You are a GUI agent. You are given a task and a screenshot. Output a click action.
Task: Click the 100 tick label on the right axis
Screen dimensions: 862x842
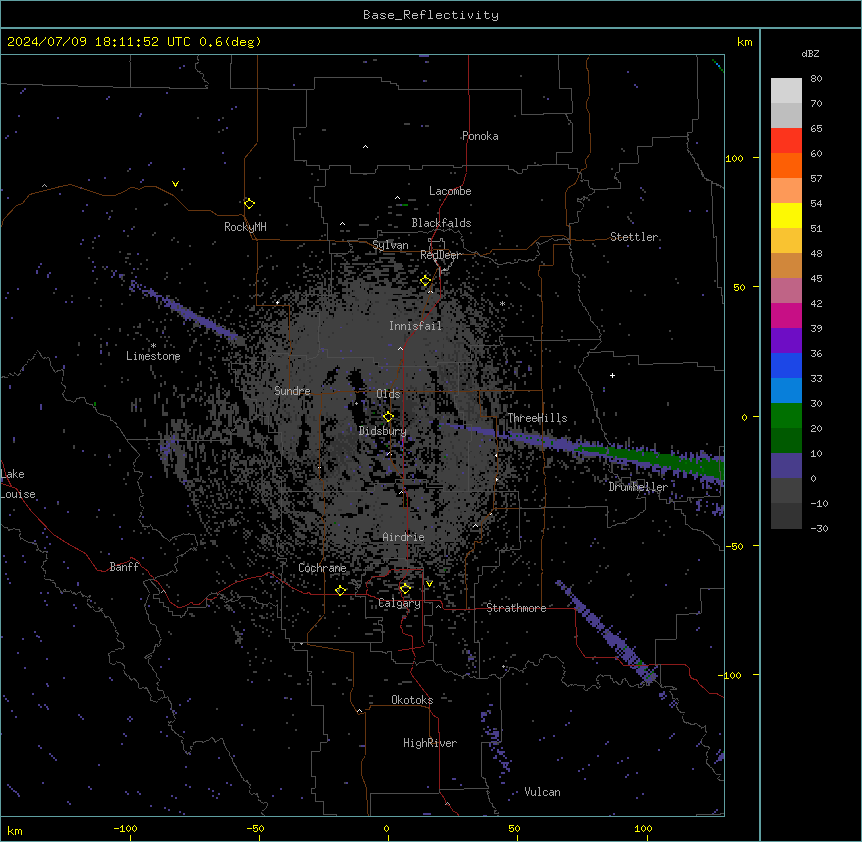tap(734, 158)
